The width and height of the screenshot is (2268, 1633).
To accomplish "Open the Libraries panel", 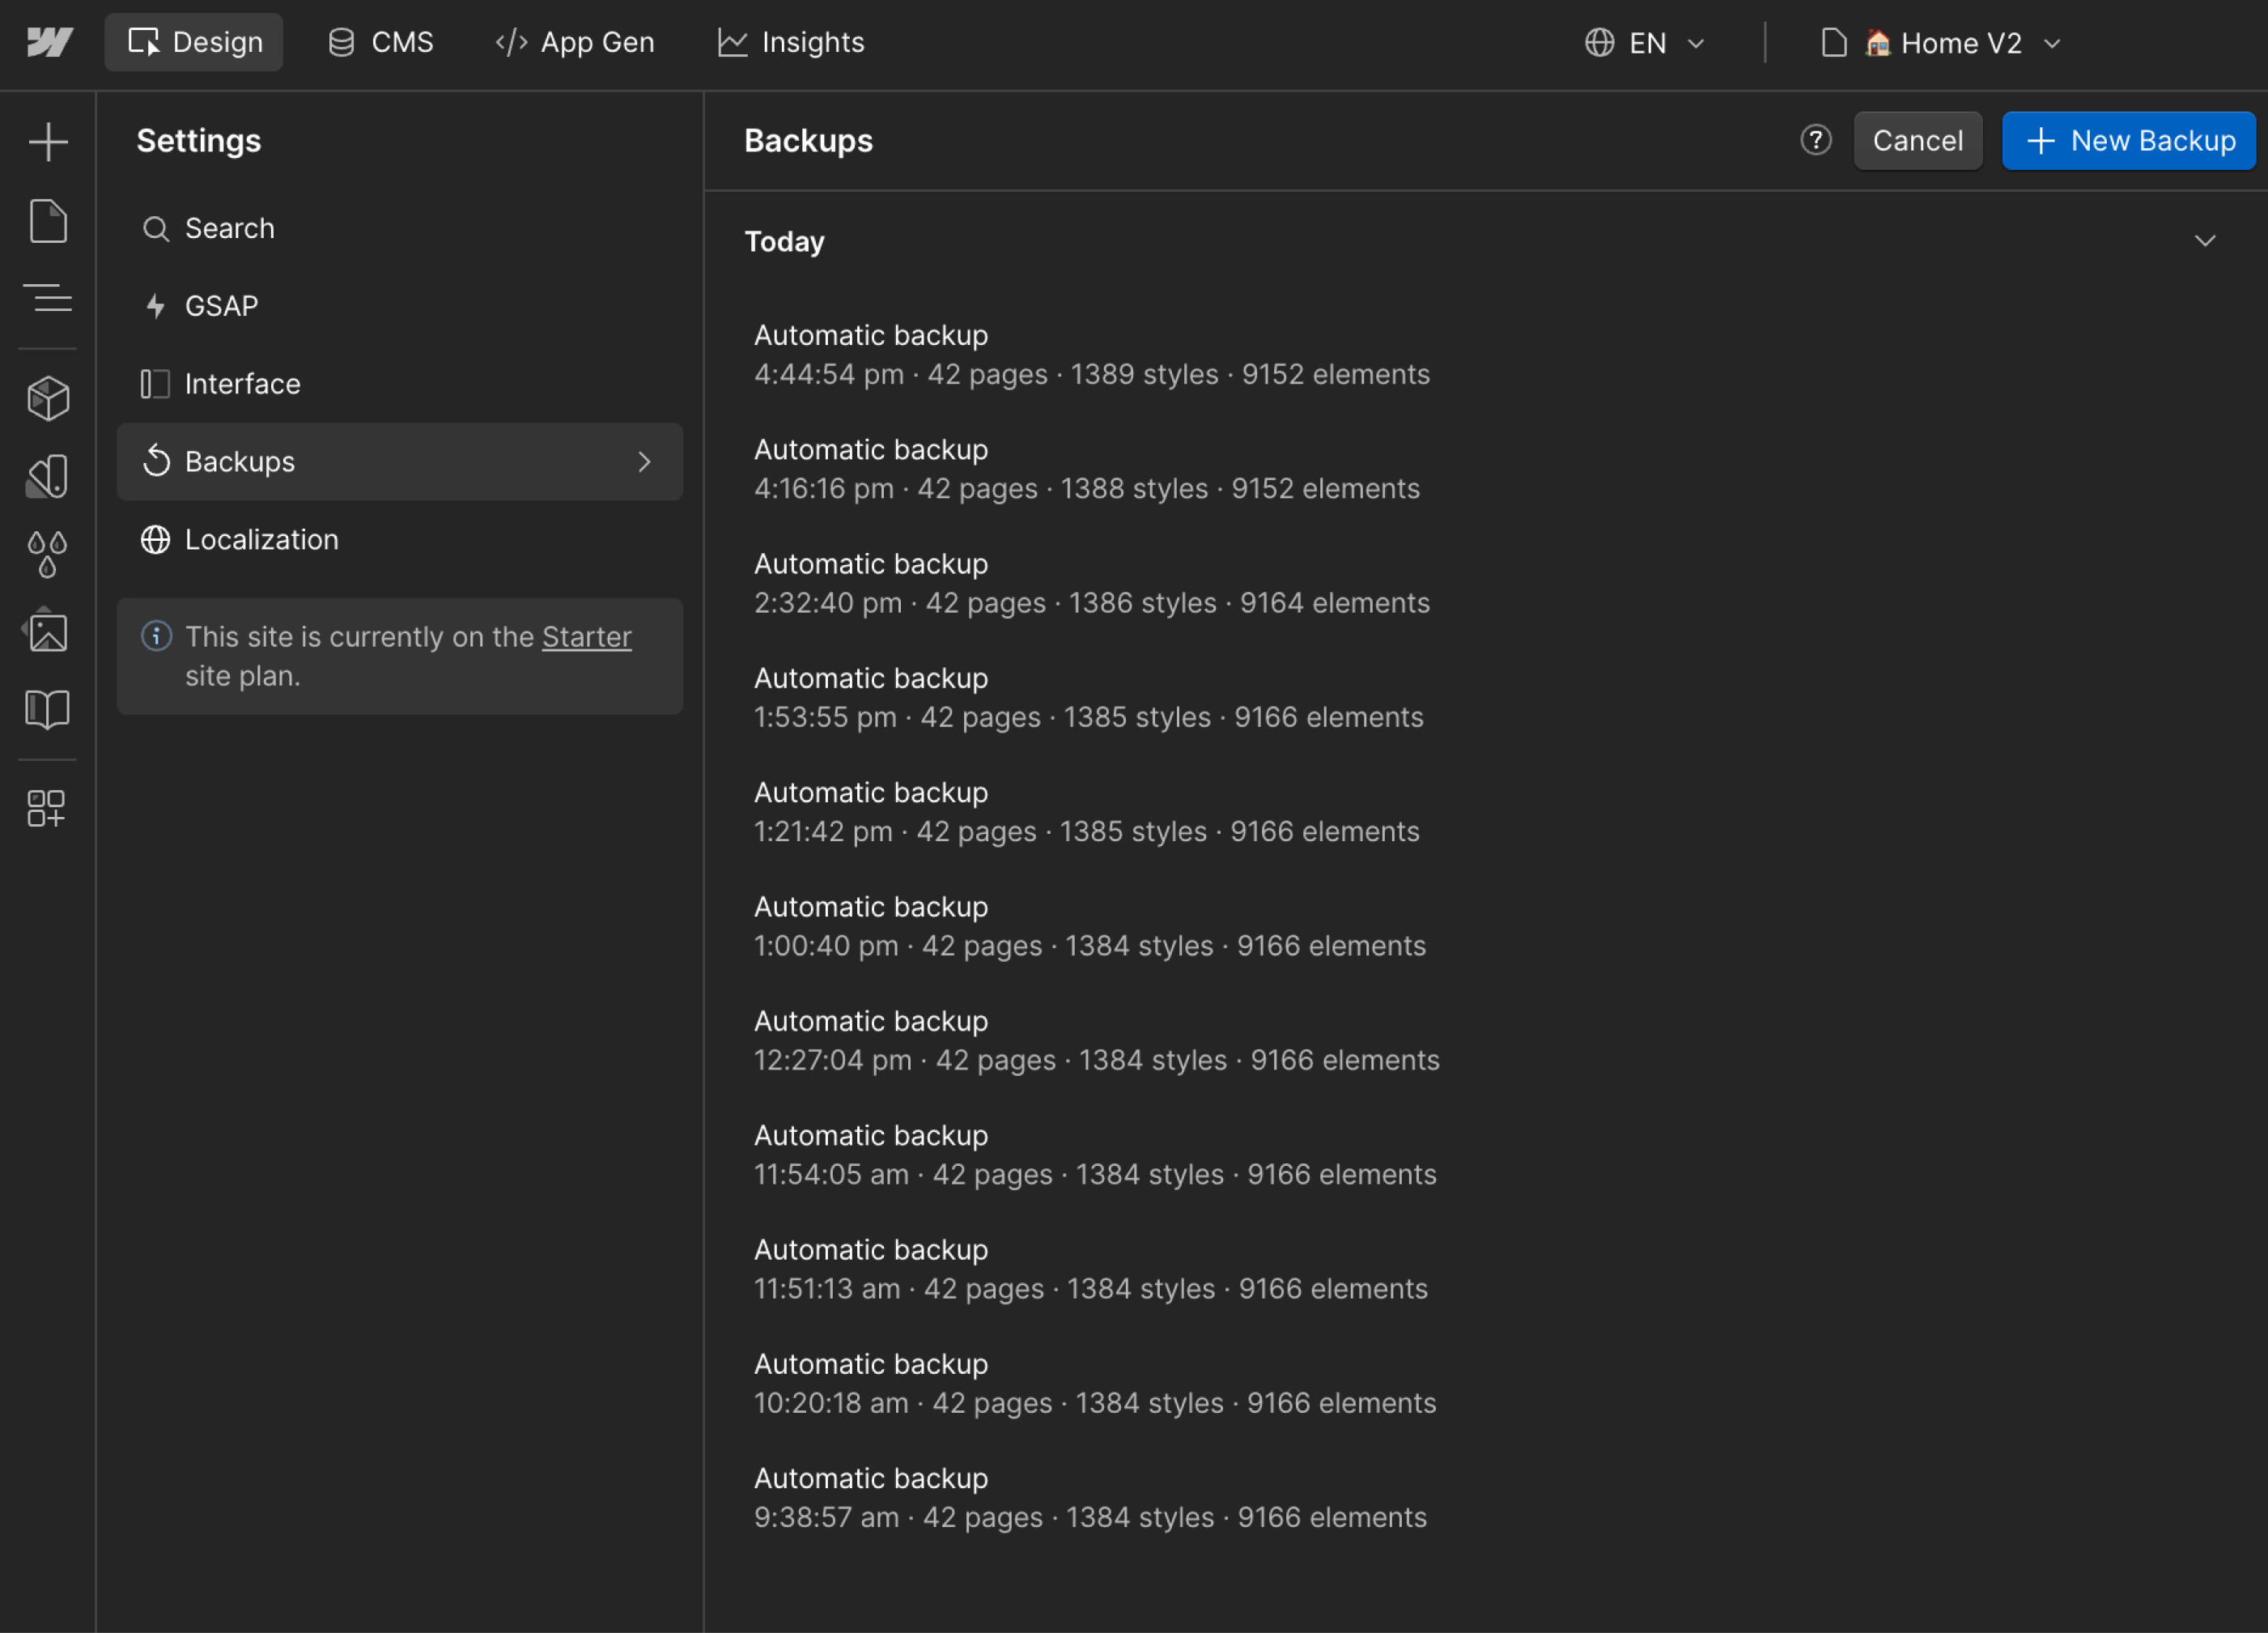I will [x=48, y=709].
